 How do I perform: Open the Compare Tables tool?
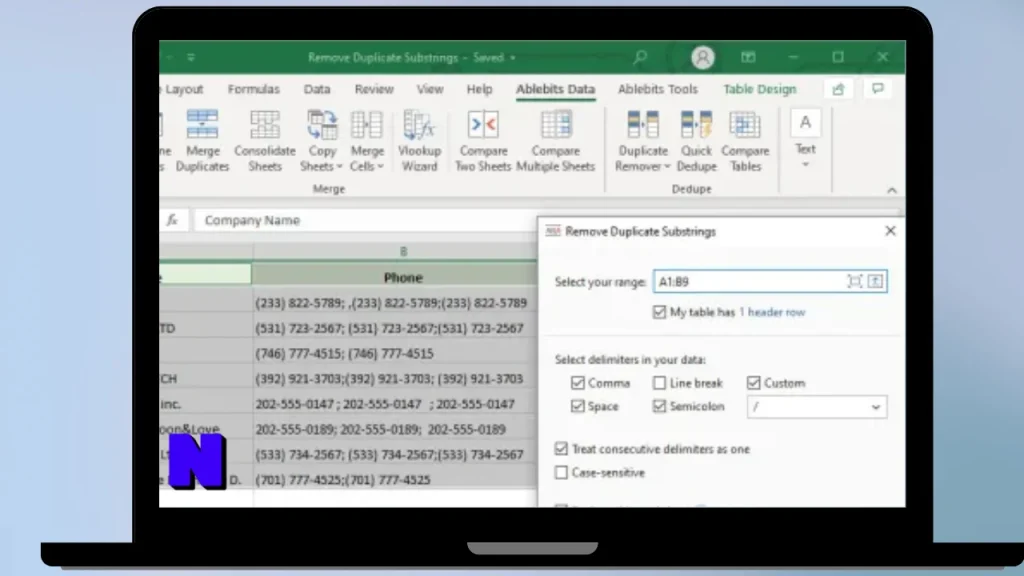pyautogui.click(x=745, y=141)
